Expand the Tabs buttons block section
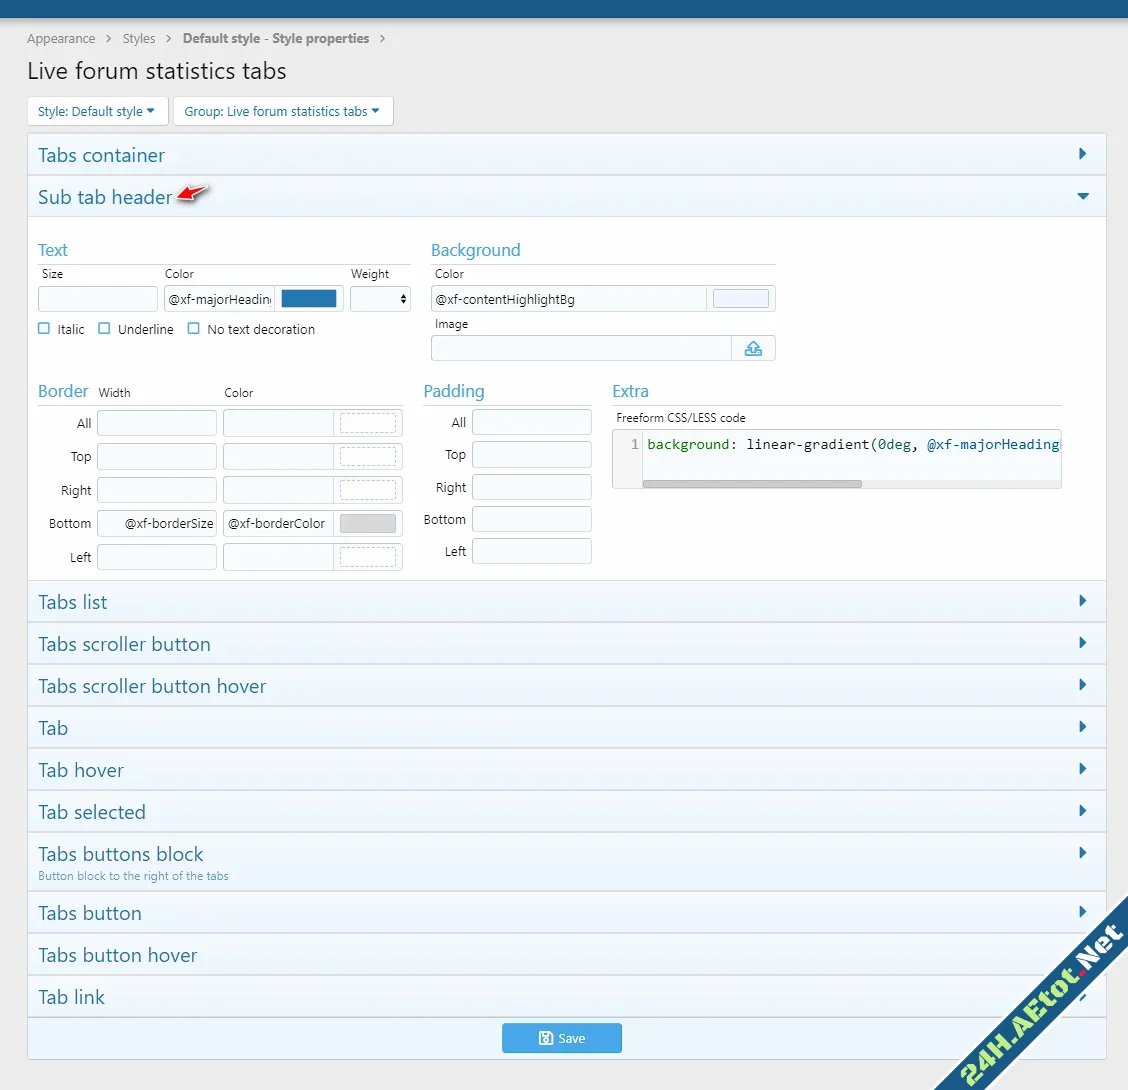 point(1082,853)
